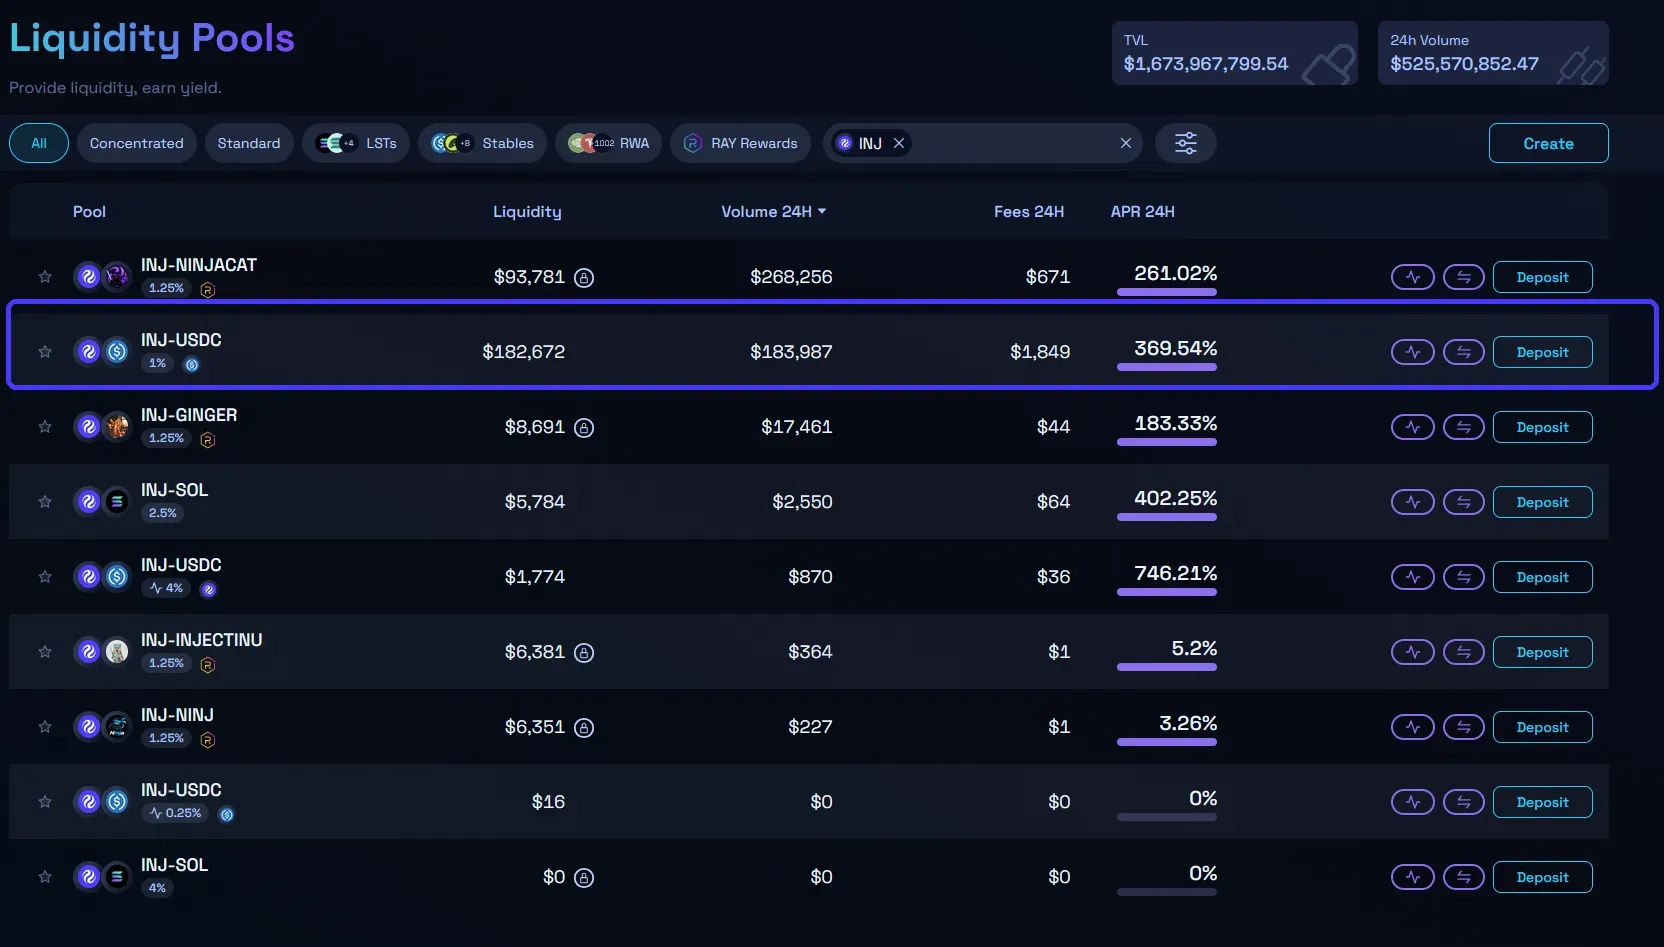The width and height of the screenshot is (1664, 947).
Task: View chart for INJ-GINGER pool
Action: click(1412, 427)
